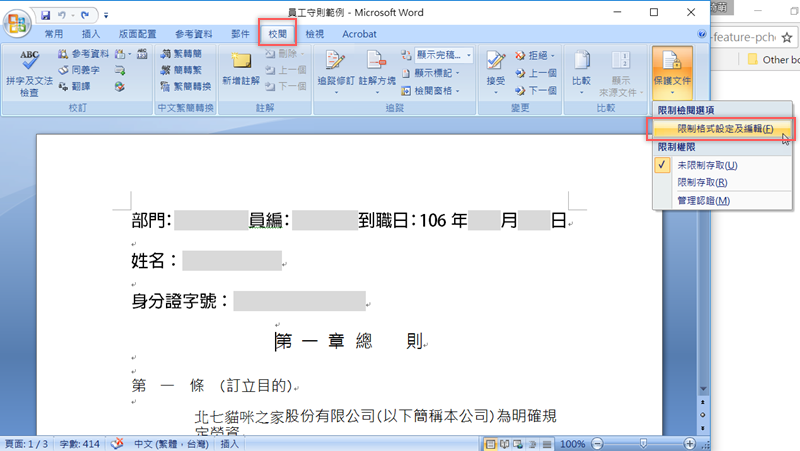Open the 參考資料 ribbon tab
800x451 pixels.
tap(193, 34)
